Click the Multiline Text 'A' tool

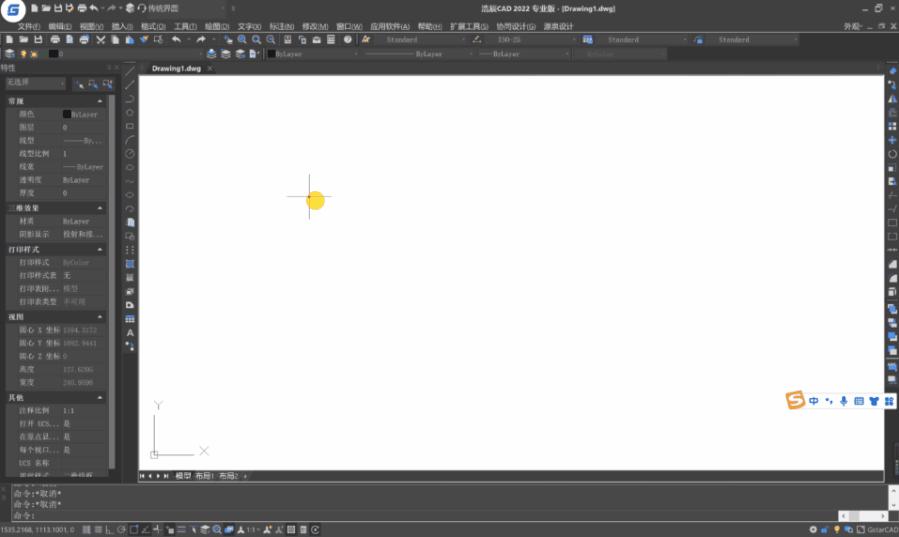(x=130, y=332)
